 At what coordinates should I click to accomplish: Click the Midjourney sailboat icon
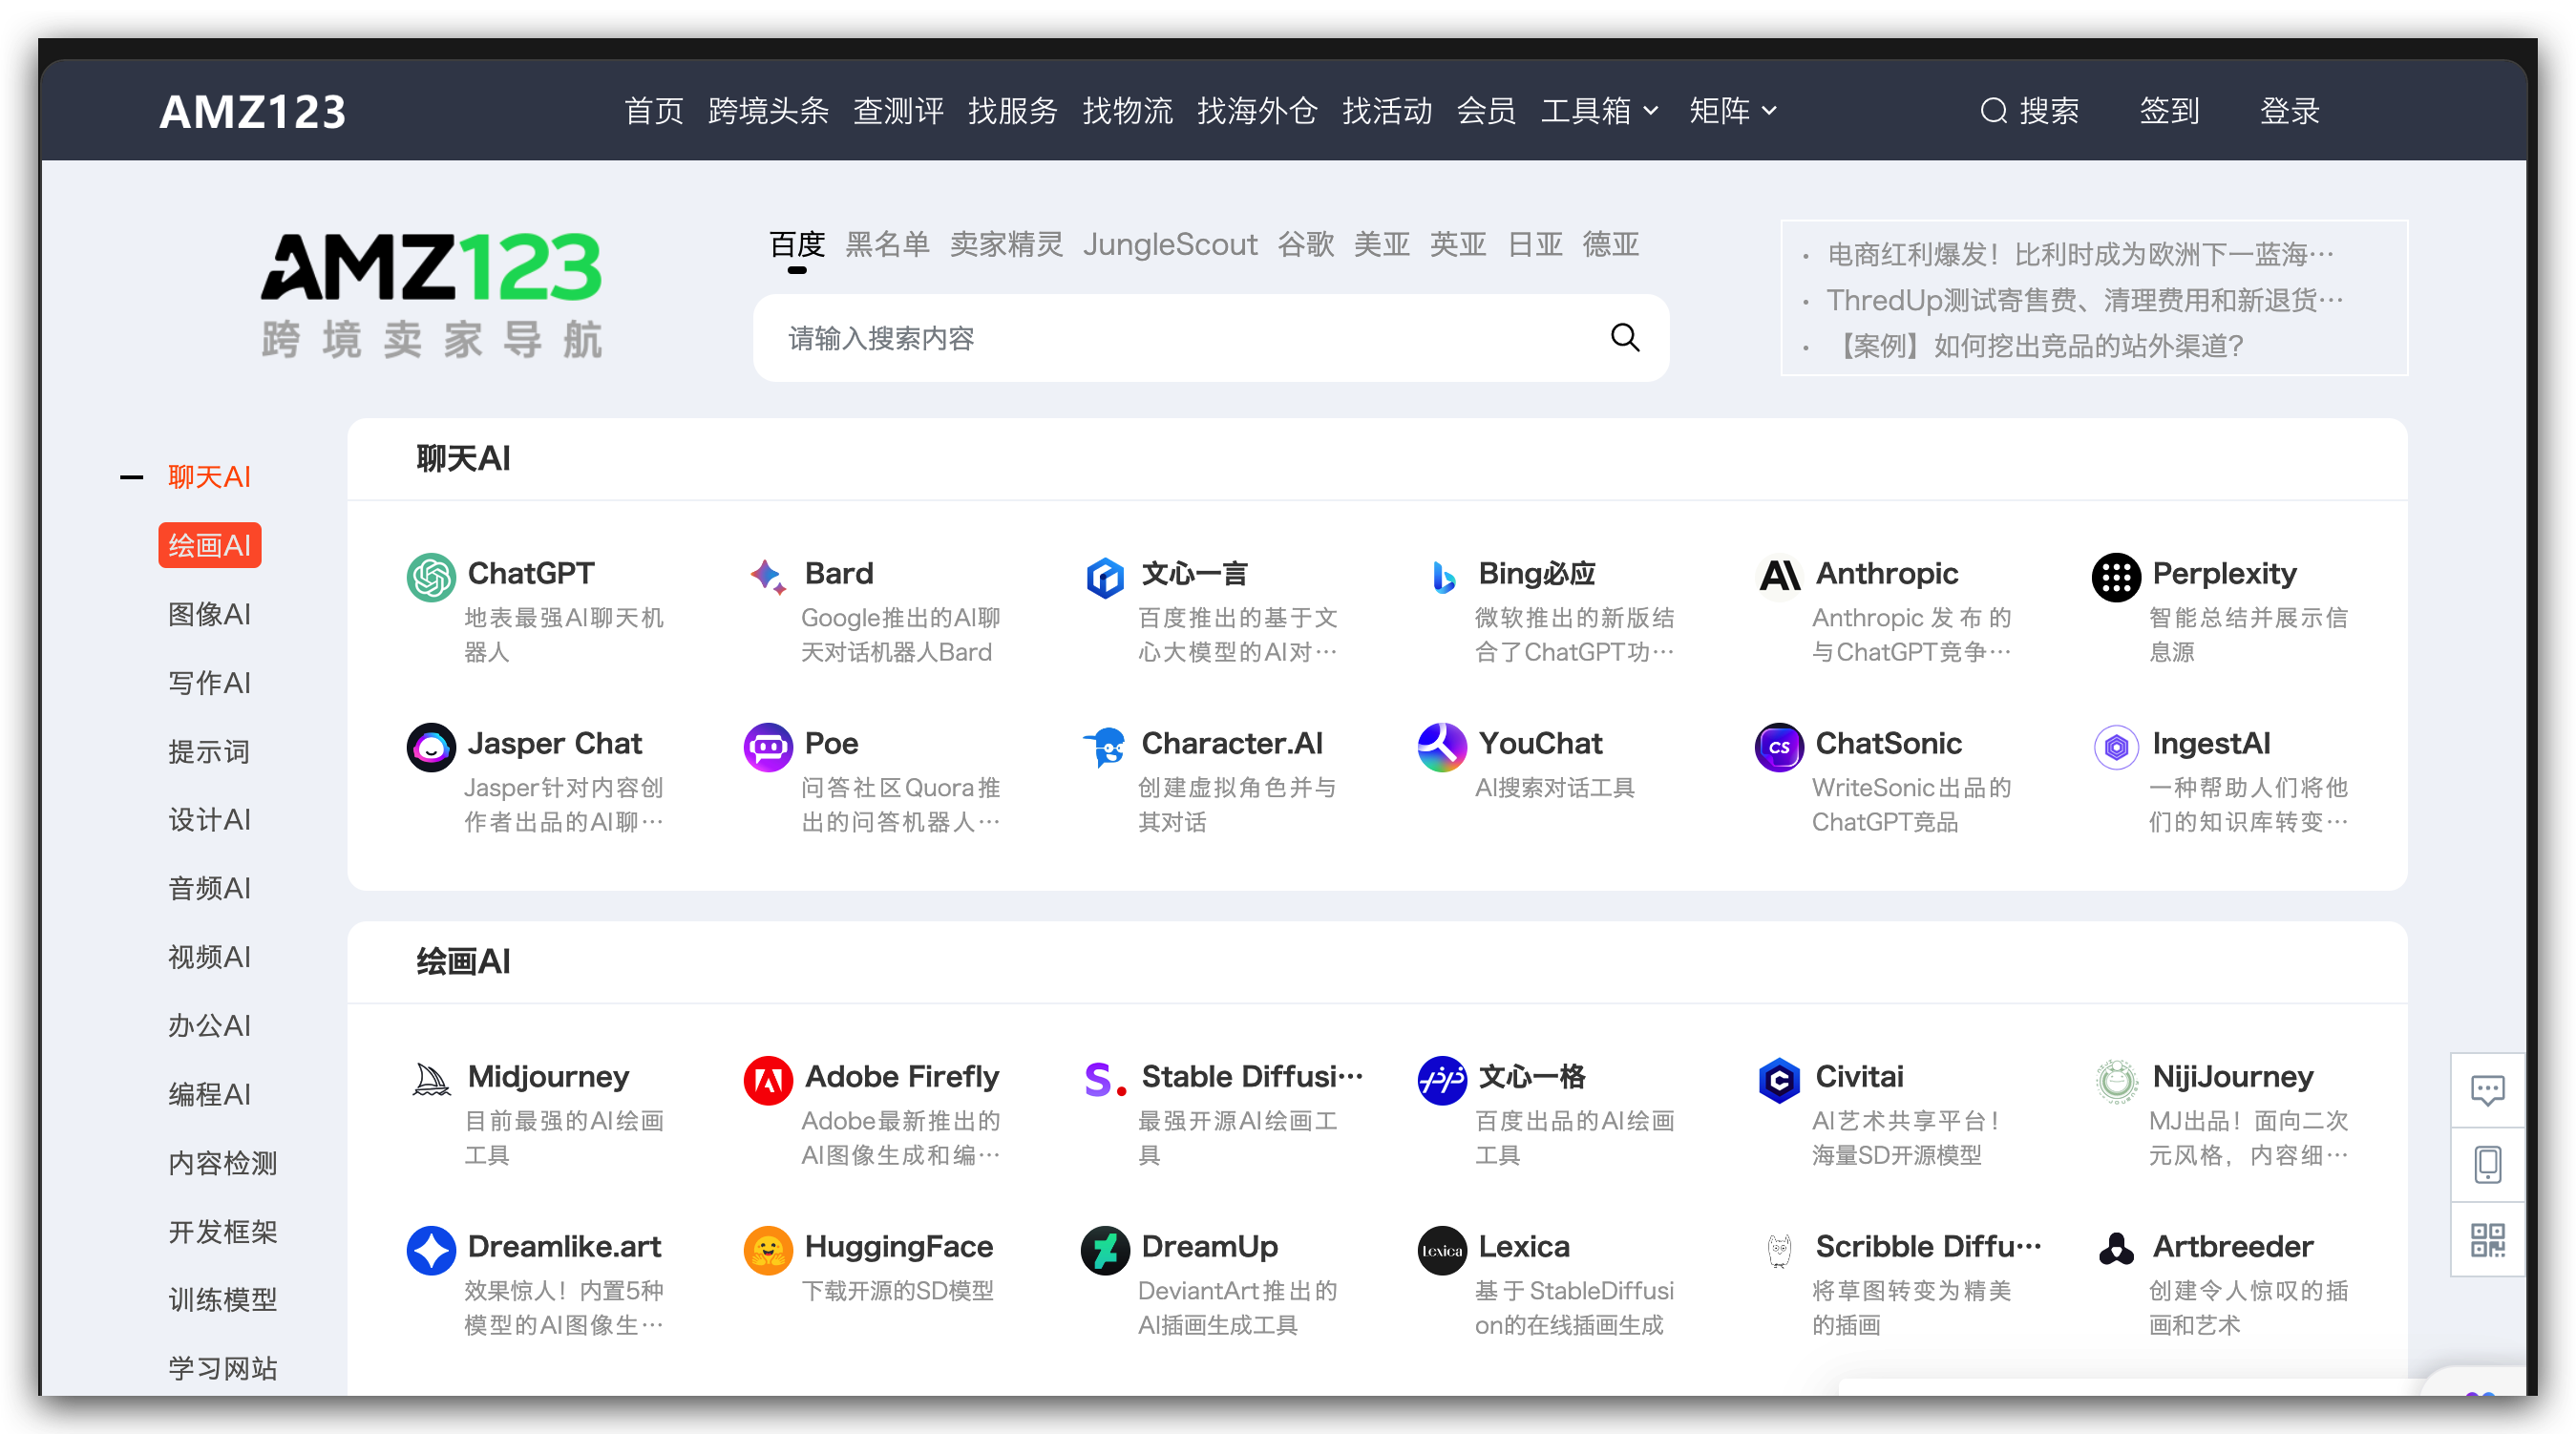pyautogui.click(x=431, y=1080)
